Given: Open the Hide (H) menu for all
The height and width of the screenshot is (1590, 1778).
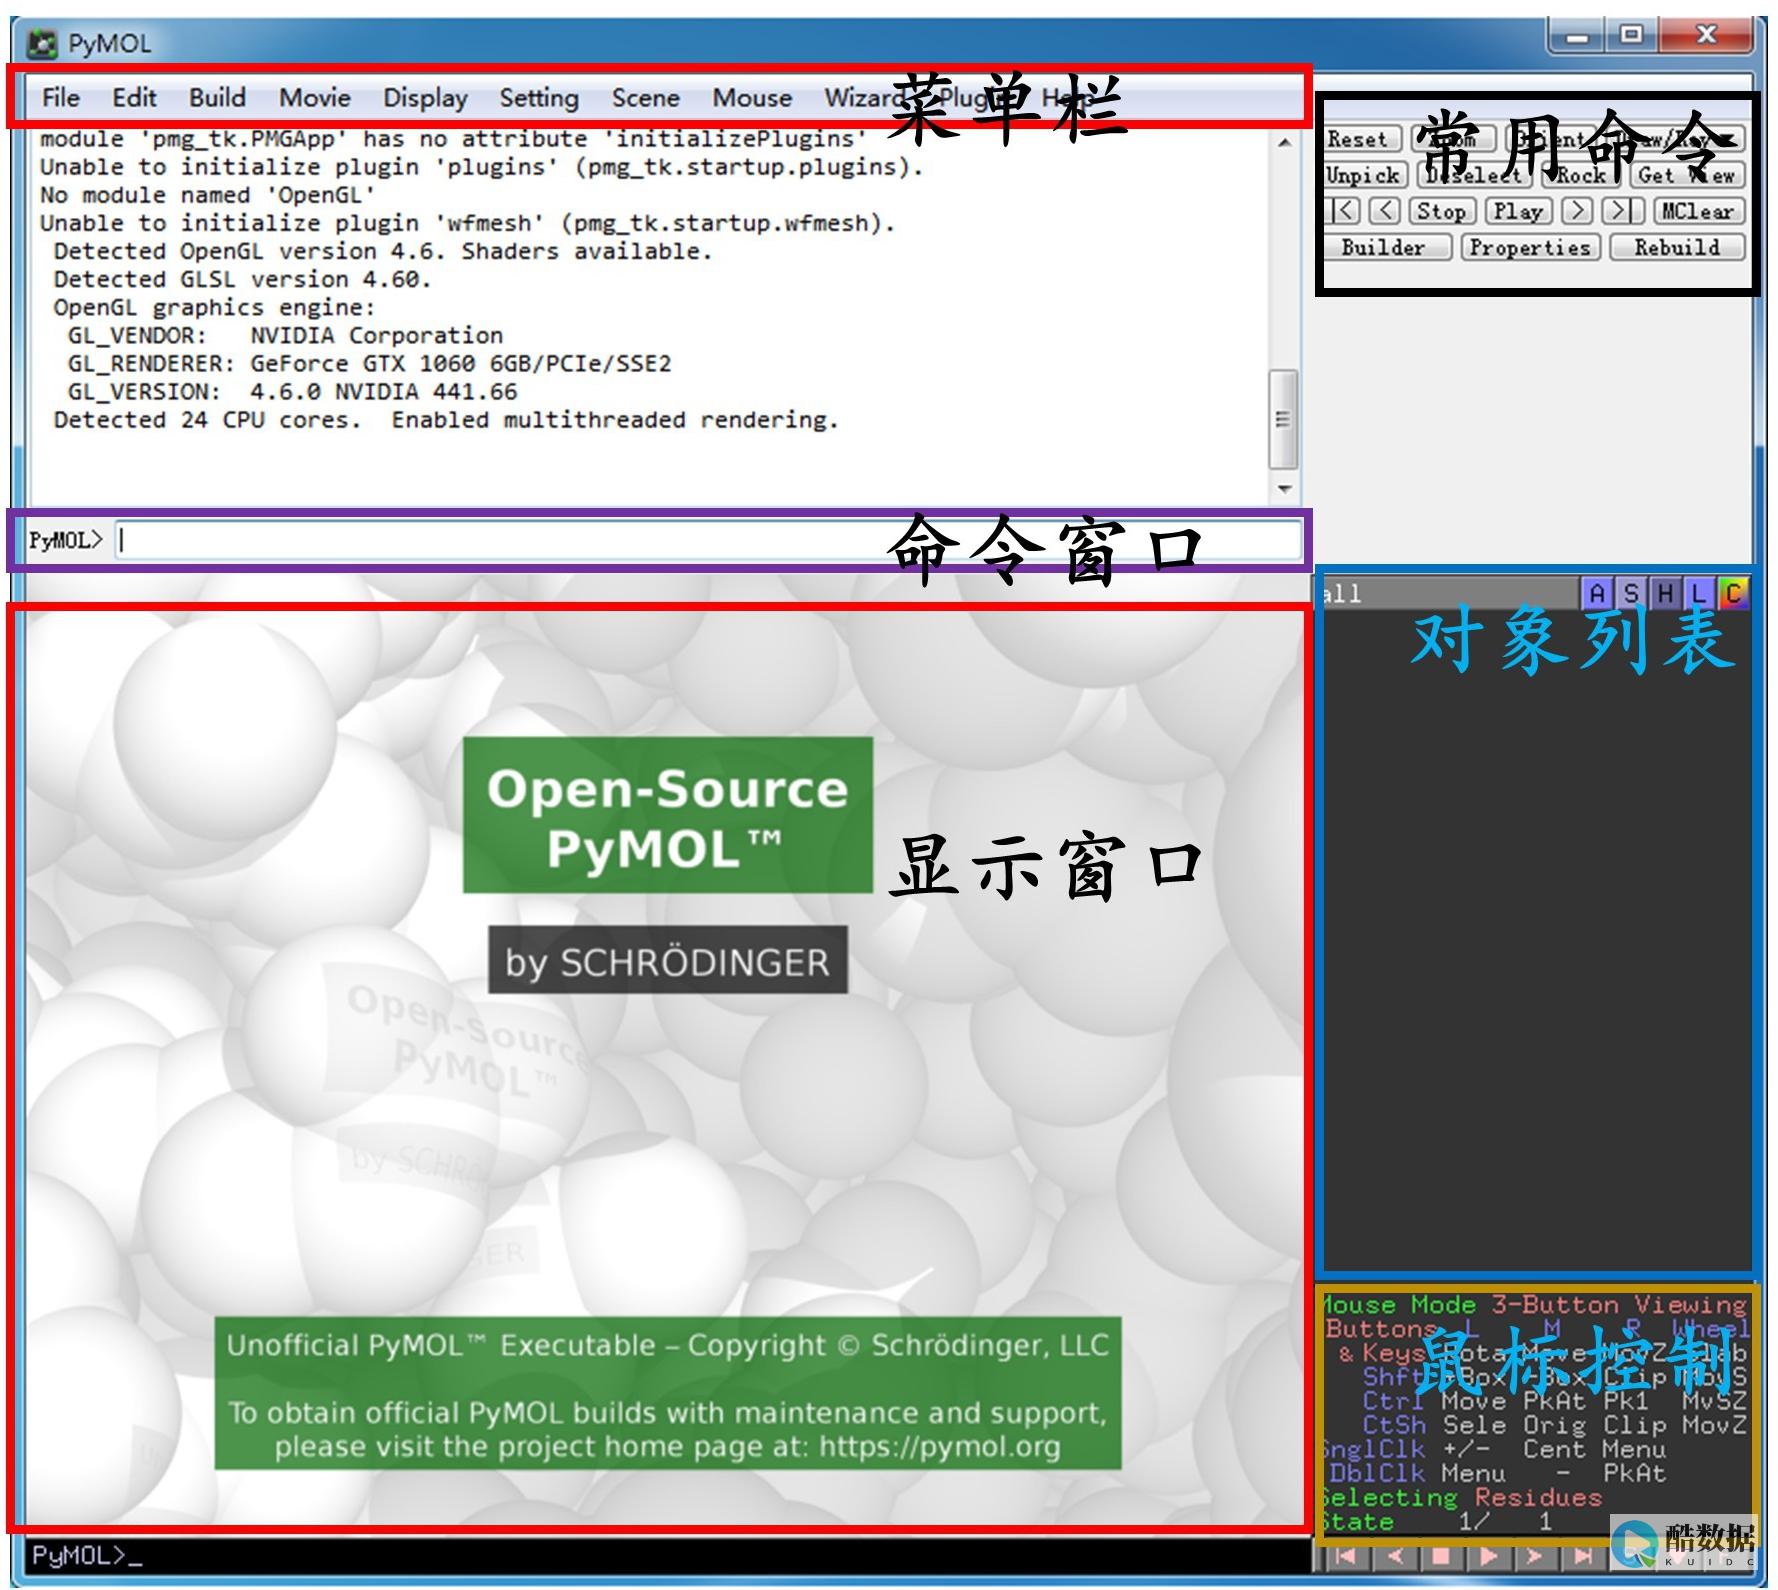Looking at the screenshot, I should point(1665,593).
